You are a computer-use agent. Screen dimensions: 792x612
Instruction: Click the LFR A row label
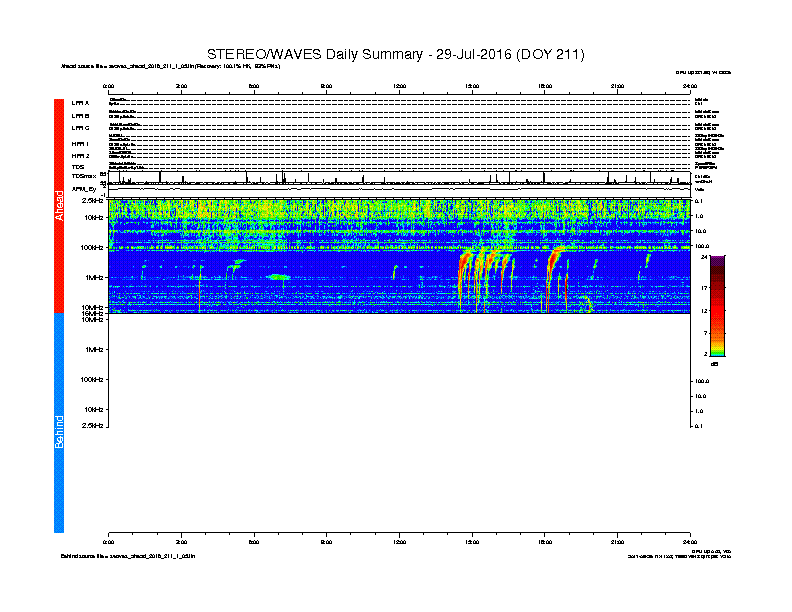click(x=80, y=103)
